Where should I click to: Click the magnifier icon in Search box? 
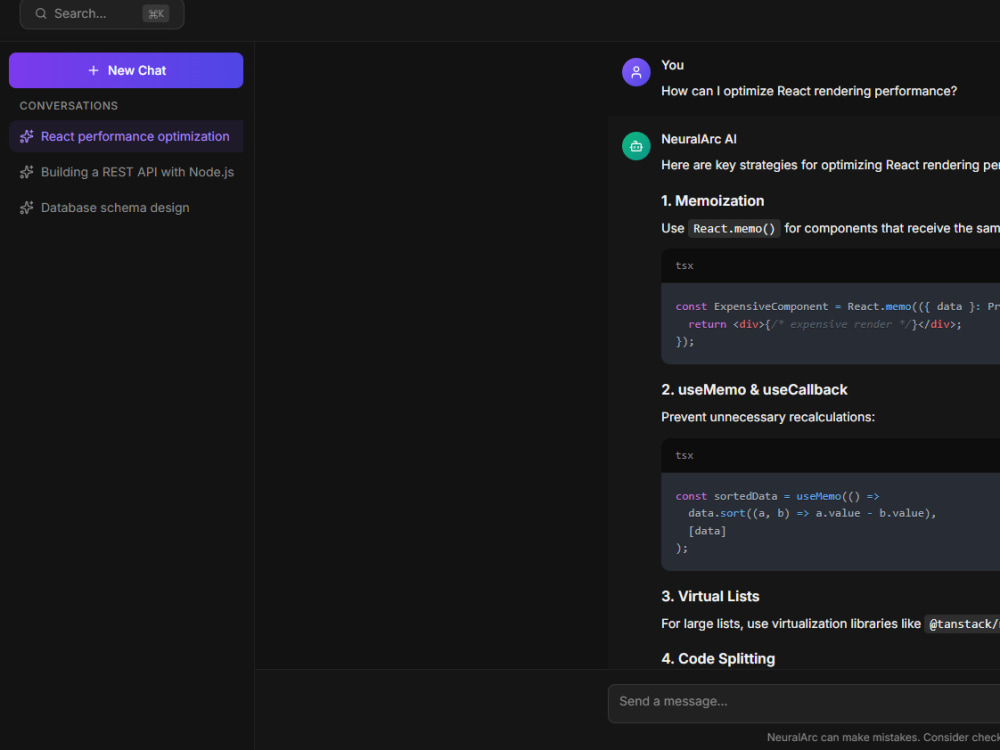pyautogui.click(x=41, y=13)
